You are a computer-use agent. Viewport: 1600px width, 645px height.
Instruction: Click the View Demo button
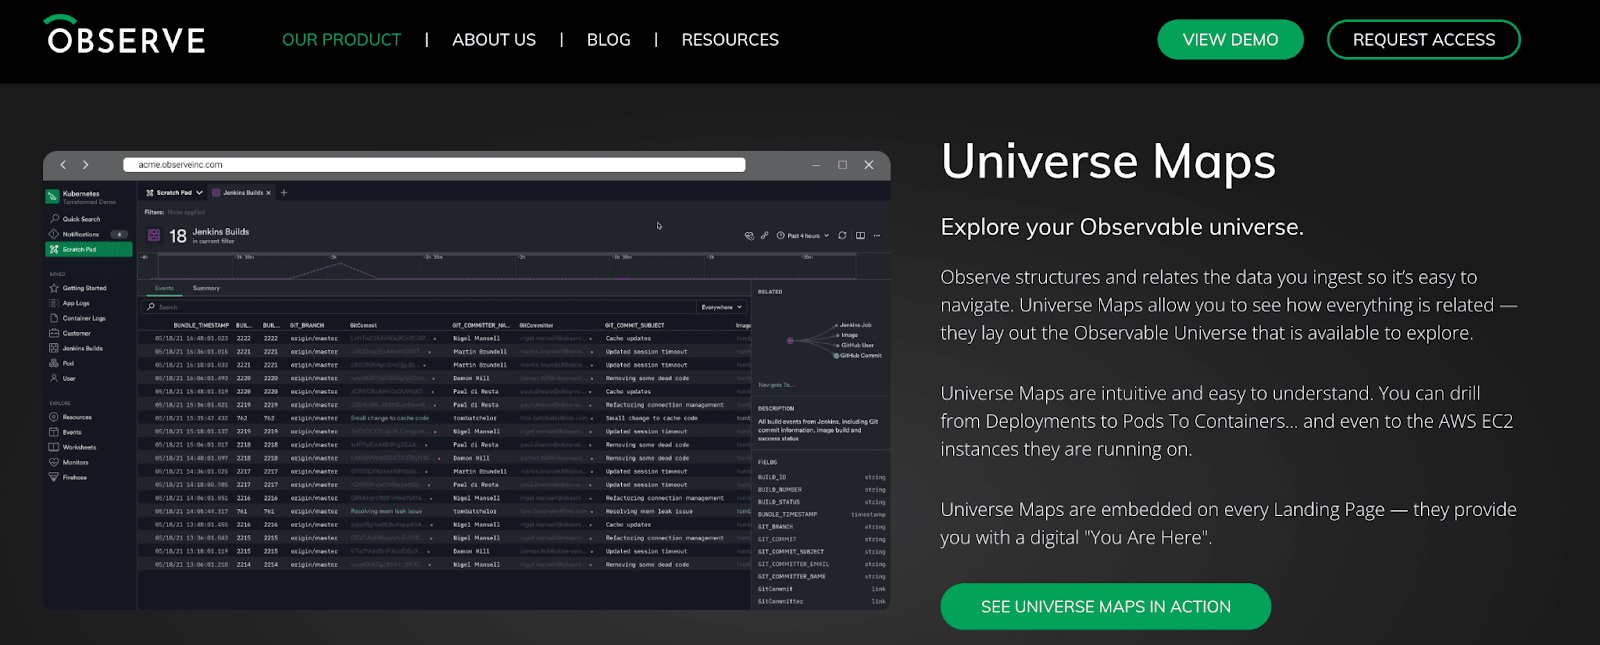pyautogui.click(x=1230, y=40)
